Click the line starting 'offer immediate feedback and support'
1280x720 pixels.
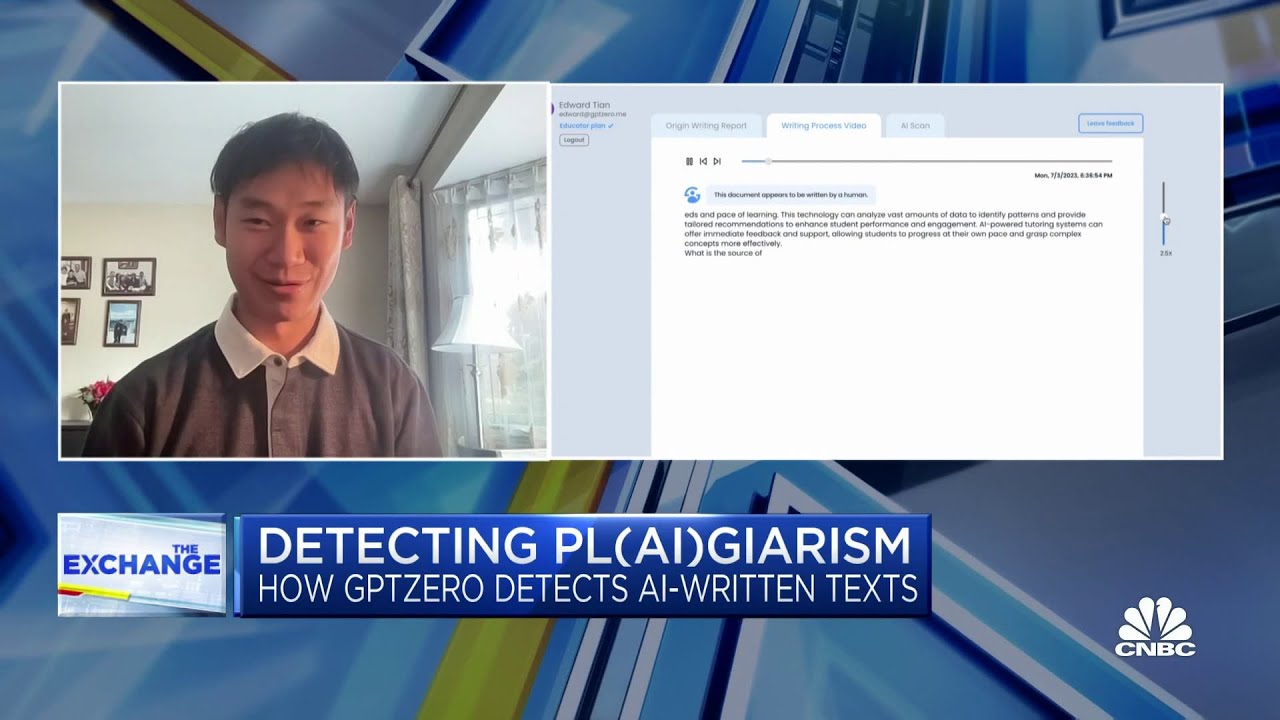click(x=882, y=234)
